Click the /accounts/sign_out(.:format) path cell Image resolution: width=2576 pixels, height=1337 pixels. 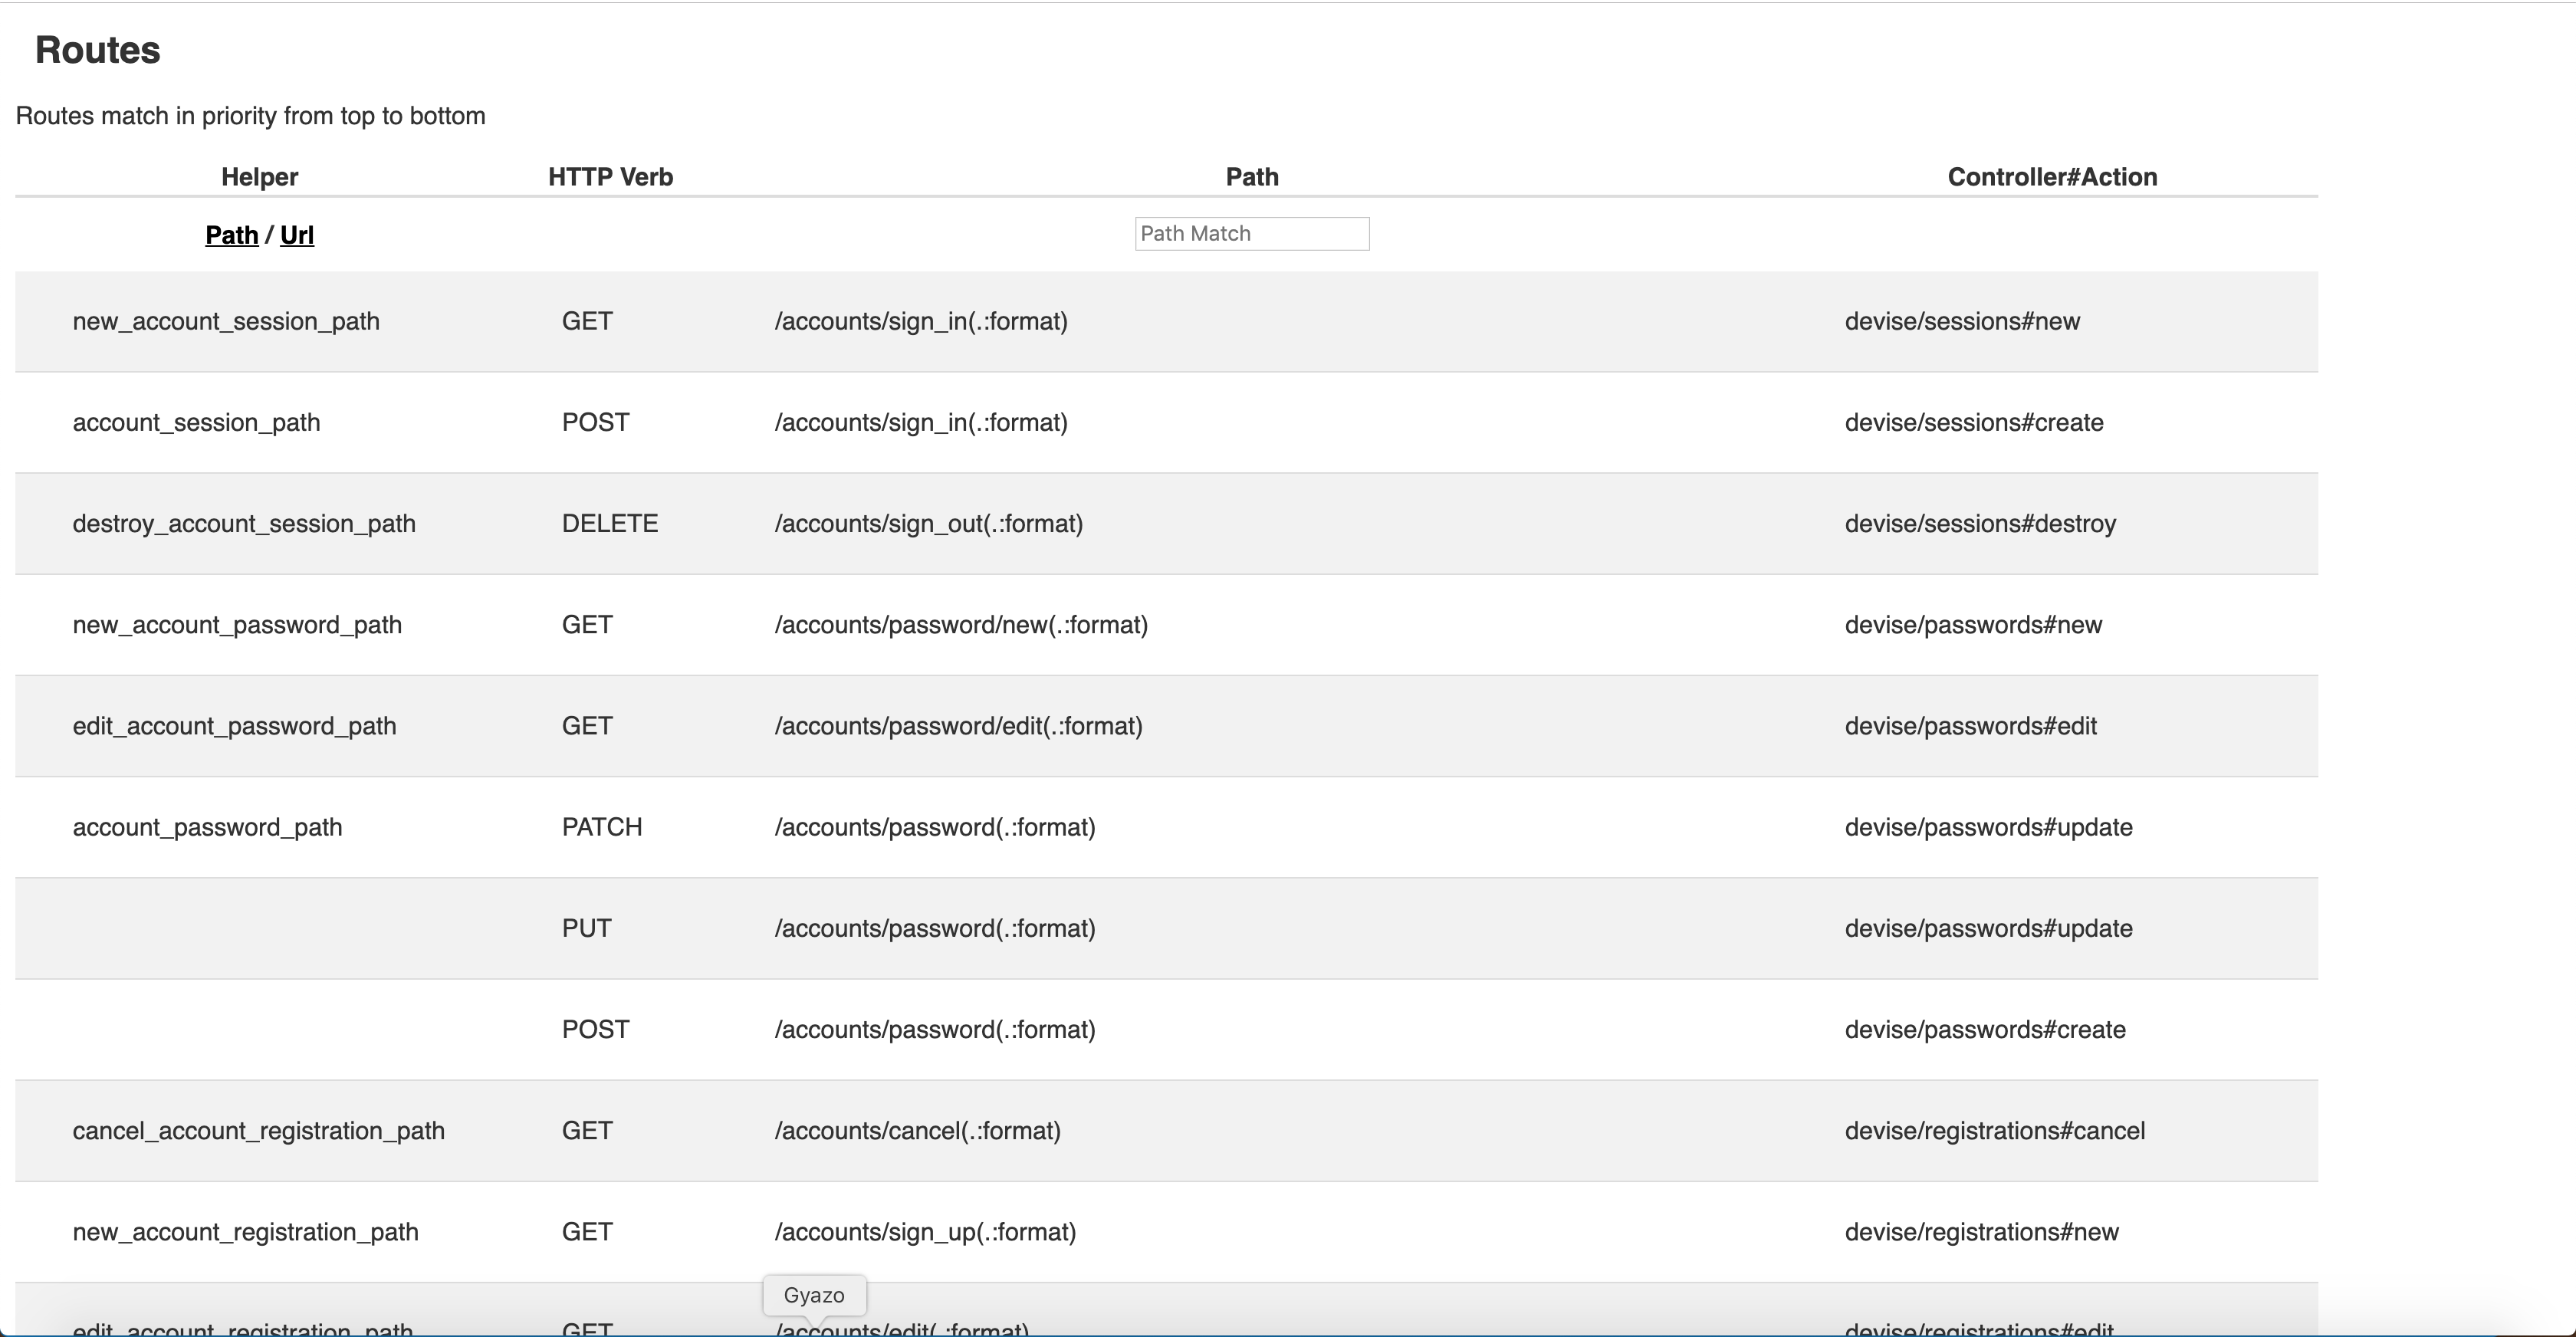click(928, 523)
